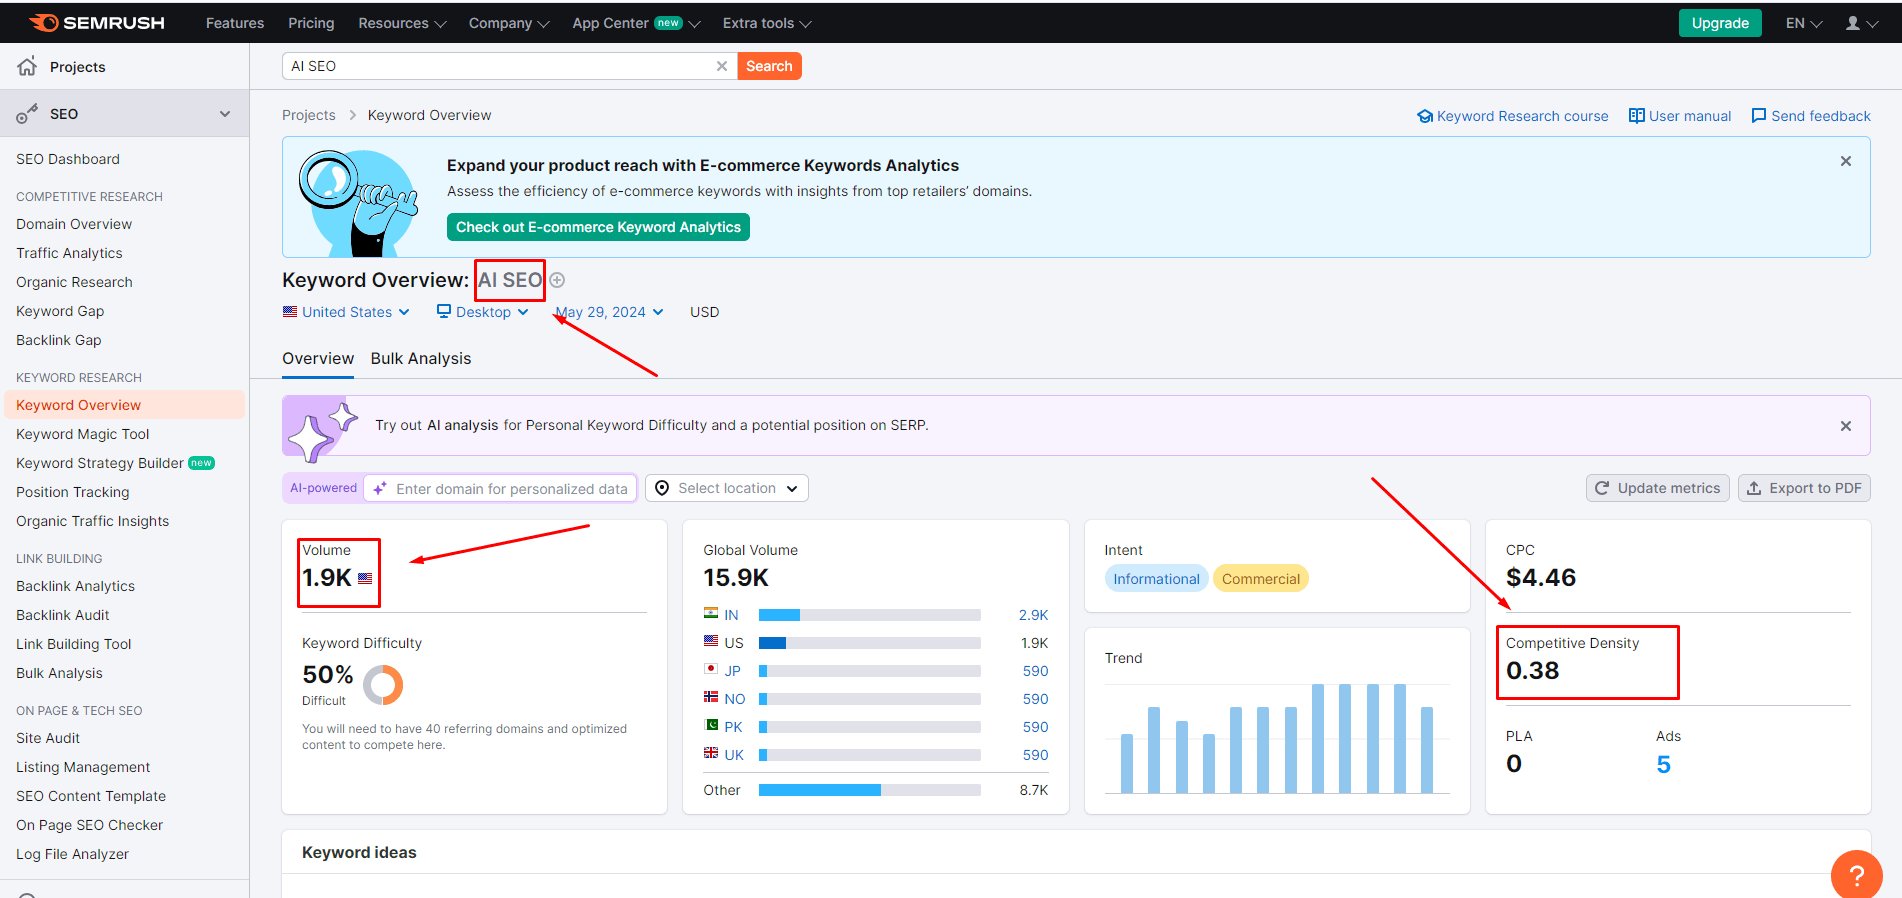Open Log File Analyzer in sidebar
1902x898 pixels.
click(x=72, y=854)
